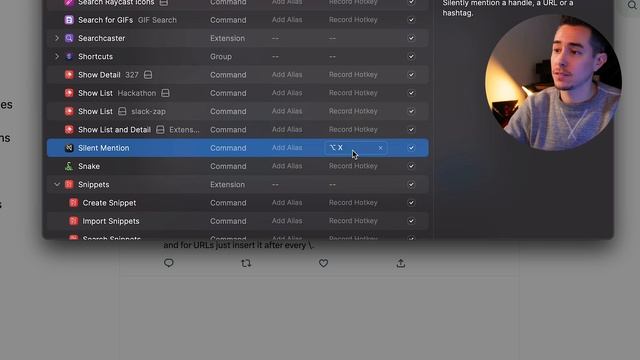Select the Shortcuts row name
This screenshot has width=640, height=360.
point(95,56)
